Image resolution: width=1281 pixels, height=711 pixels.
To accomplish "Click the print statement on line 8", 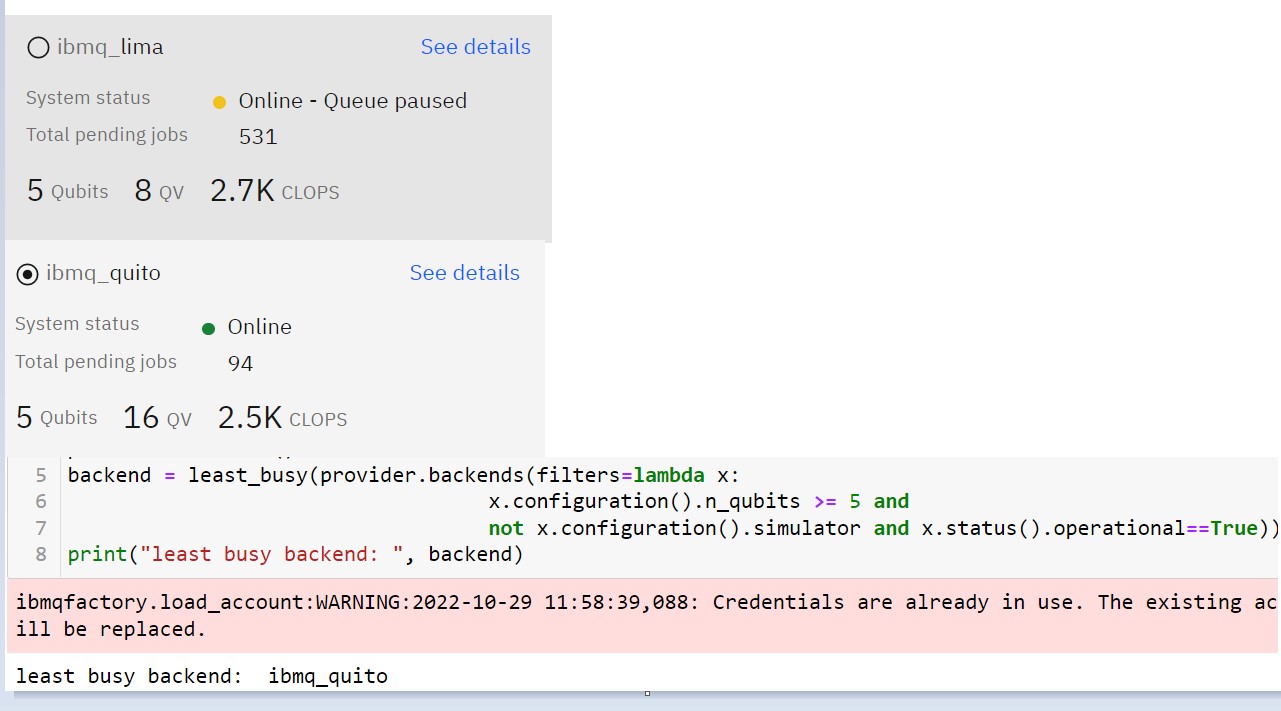I will [x=295, y=553].
